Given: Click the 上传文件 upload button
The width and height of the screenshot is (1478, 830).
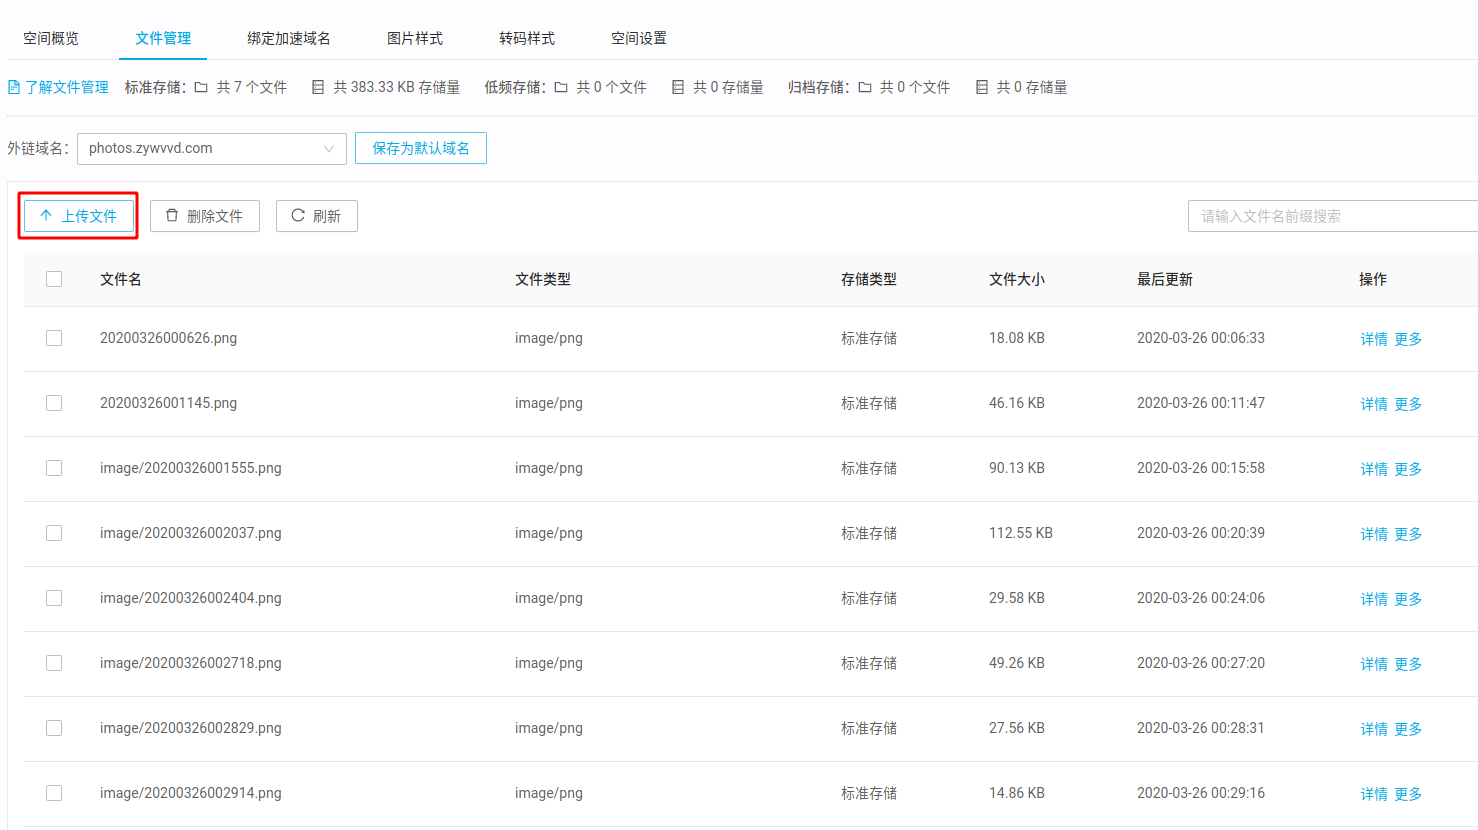Looking at the screenshot, I should click(x=79, y=216).
